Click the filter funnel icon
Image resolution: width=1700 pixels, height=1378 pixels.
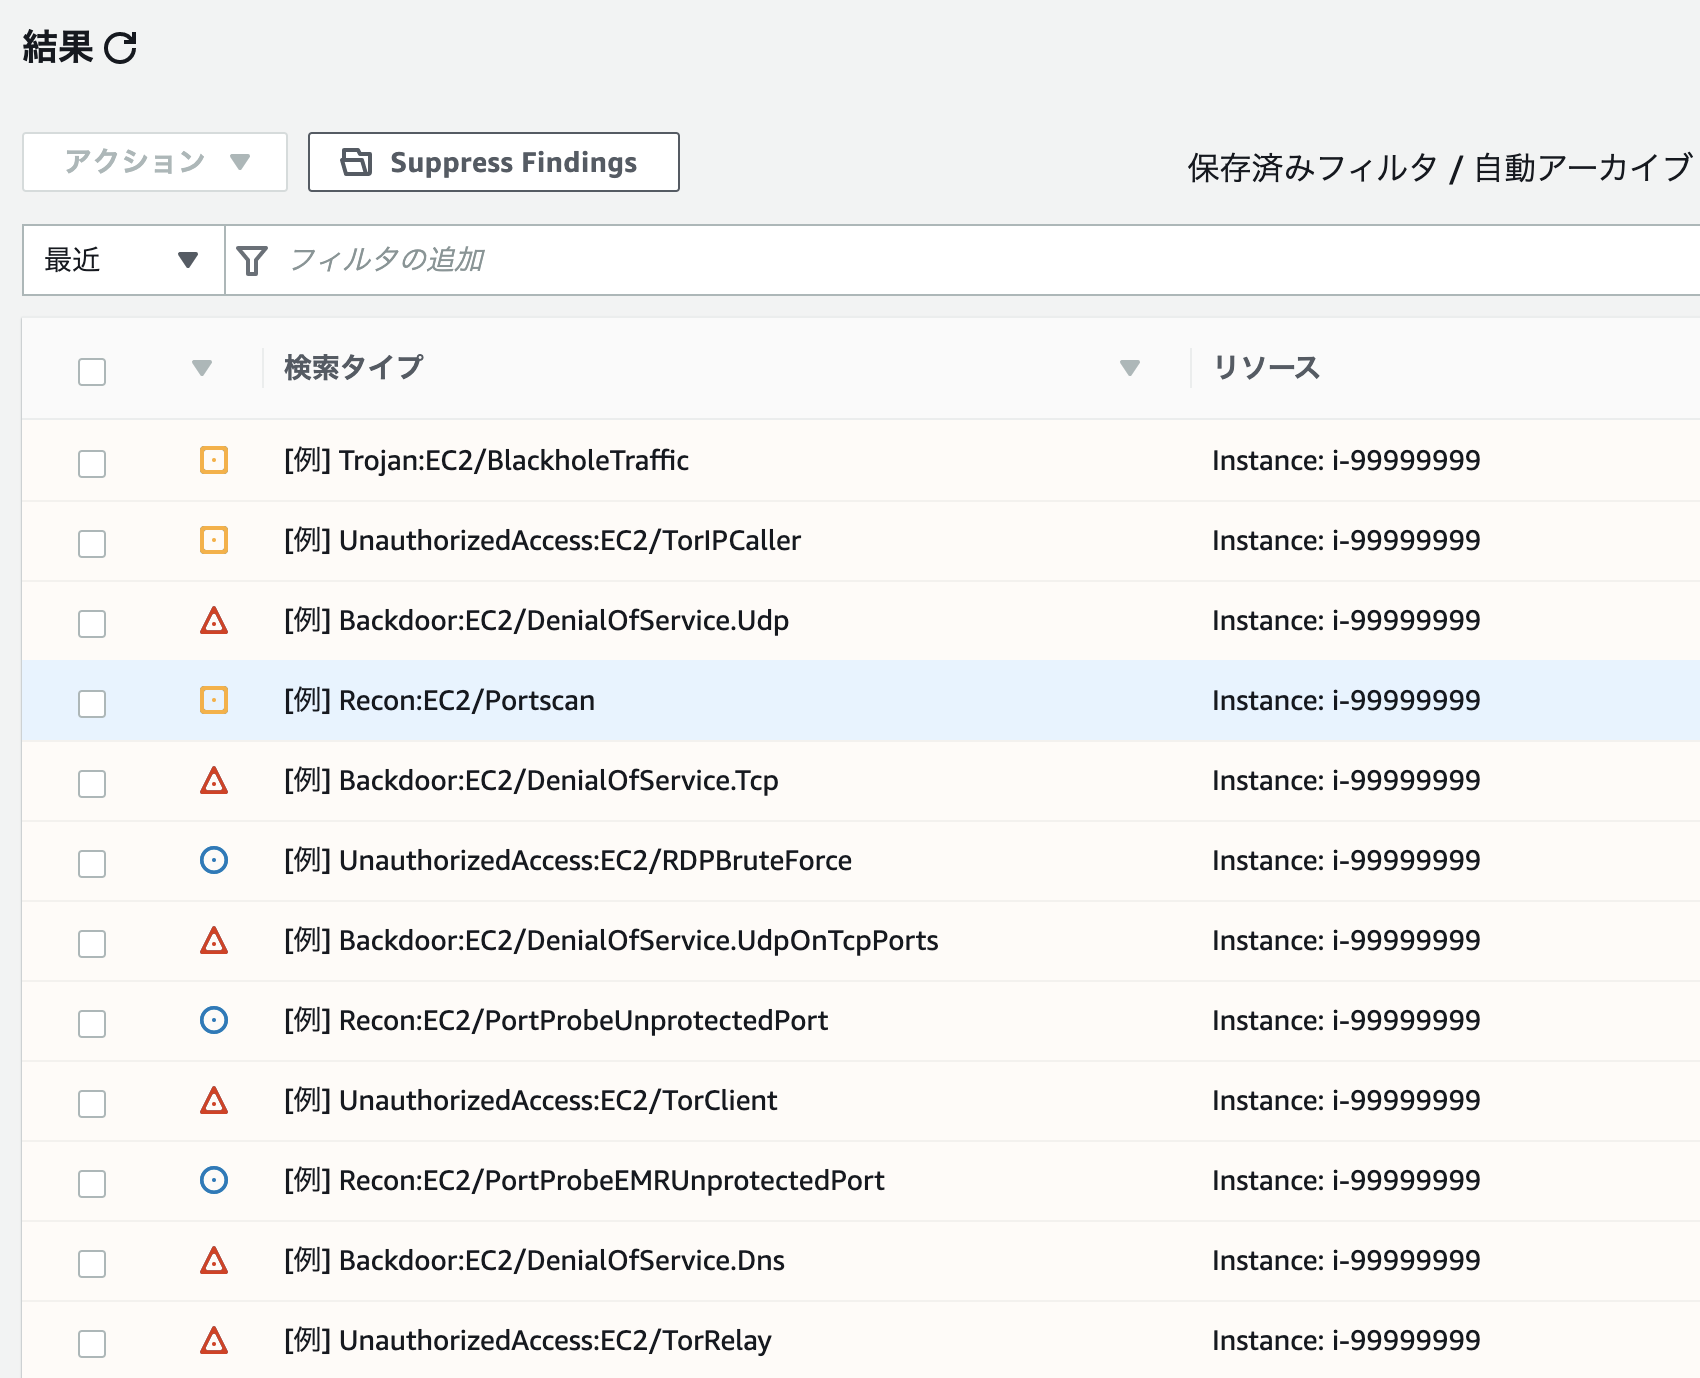tap(252, 261)
